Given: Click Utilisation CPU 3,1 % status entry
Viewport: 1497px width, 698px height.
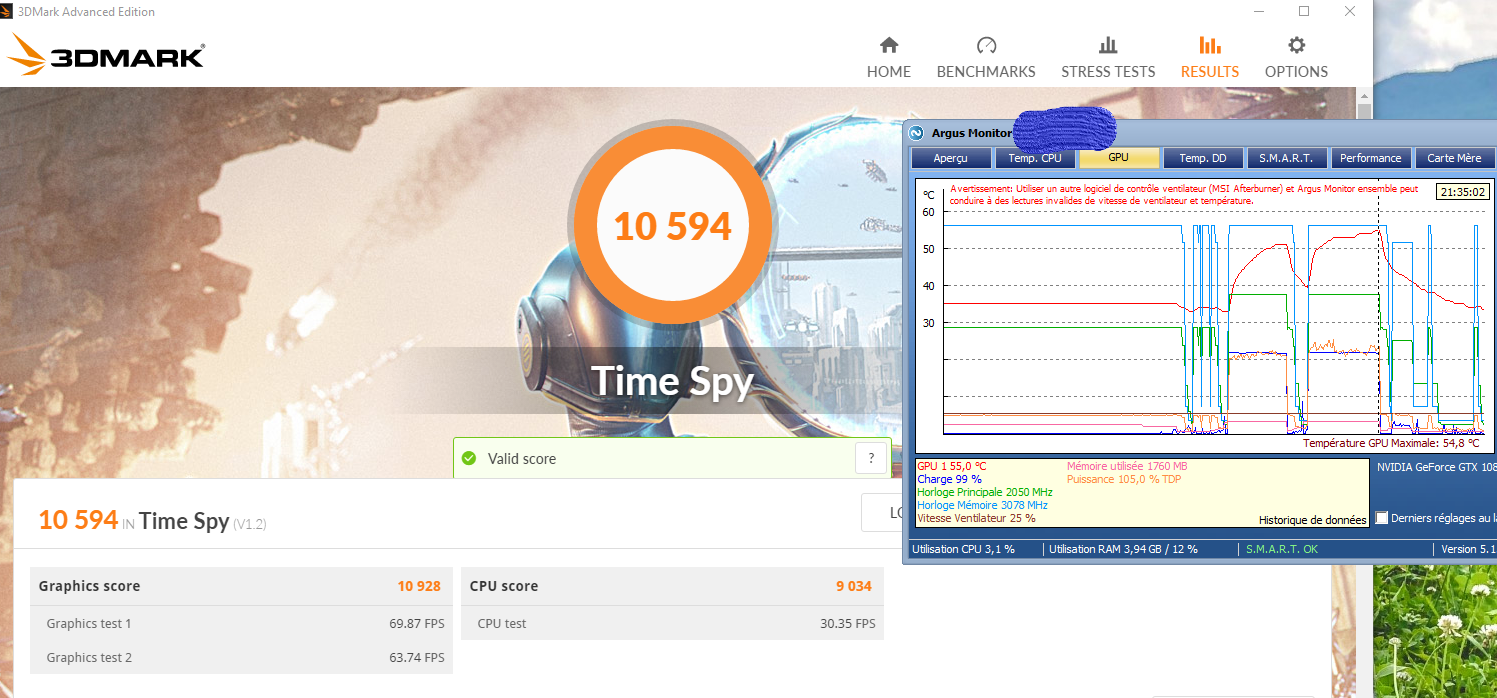Looking at the screenshot, I should [963, 549].
